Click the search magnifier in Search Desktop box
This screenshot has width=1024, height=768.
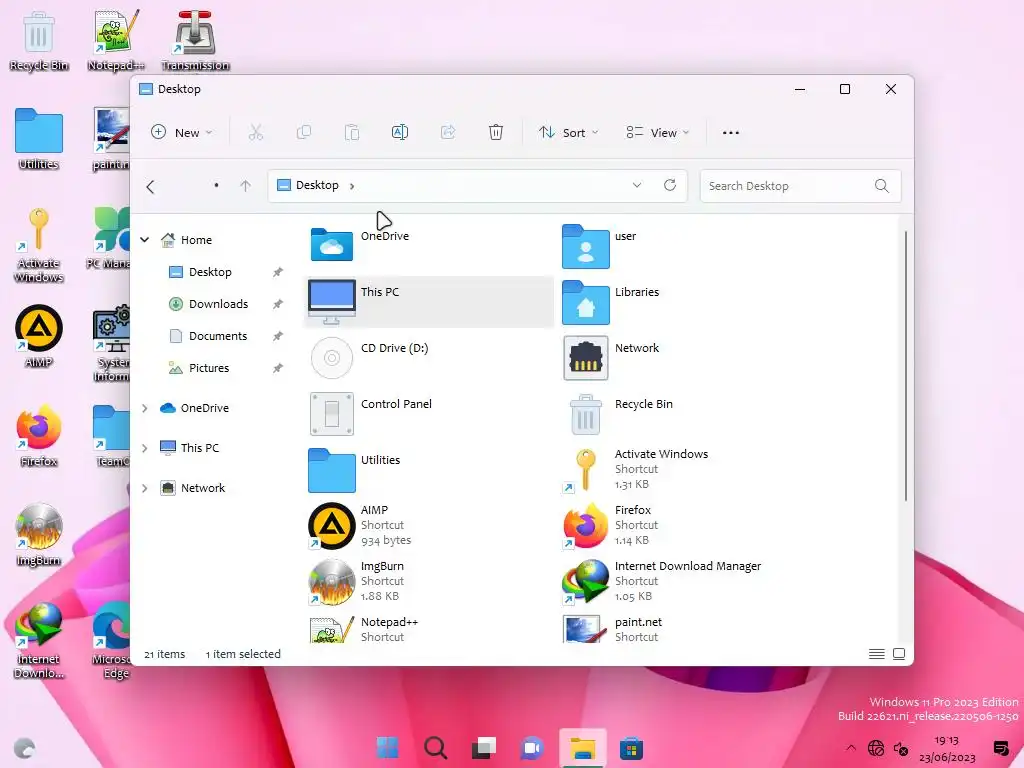pos(882,186)
